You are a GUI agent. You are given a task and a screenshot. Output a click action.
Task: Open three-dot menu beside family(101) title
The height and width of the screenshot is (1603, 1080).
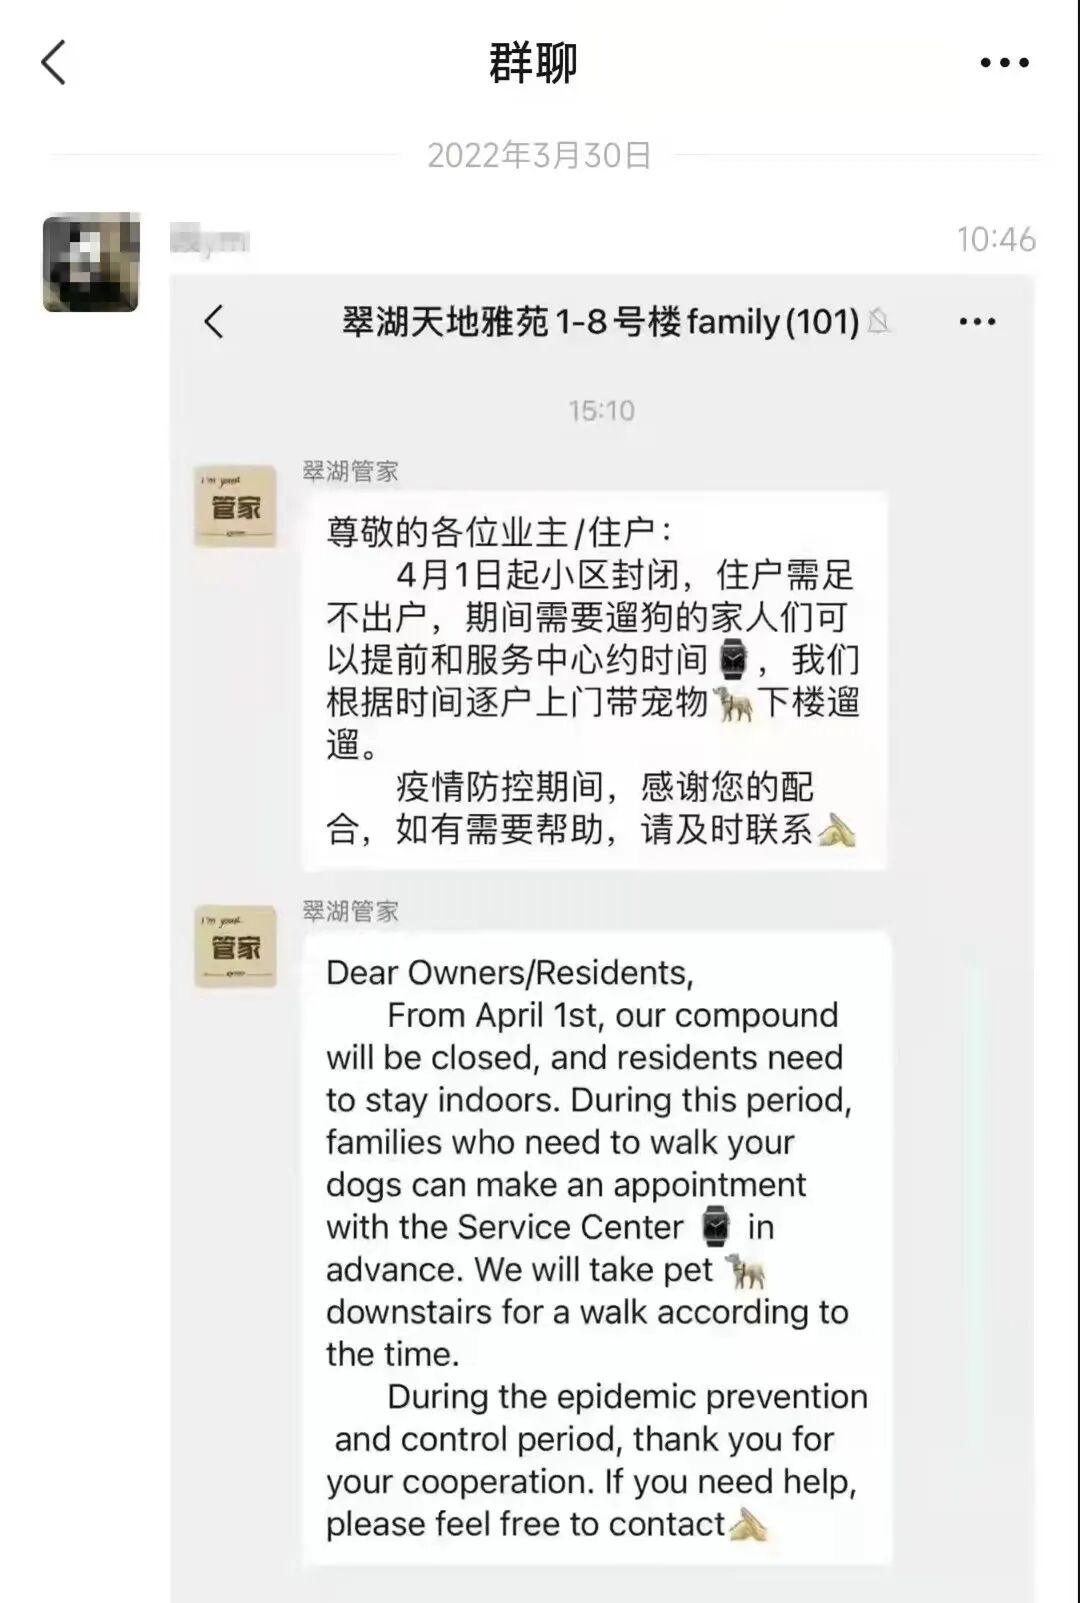pos(977,322)
